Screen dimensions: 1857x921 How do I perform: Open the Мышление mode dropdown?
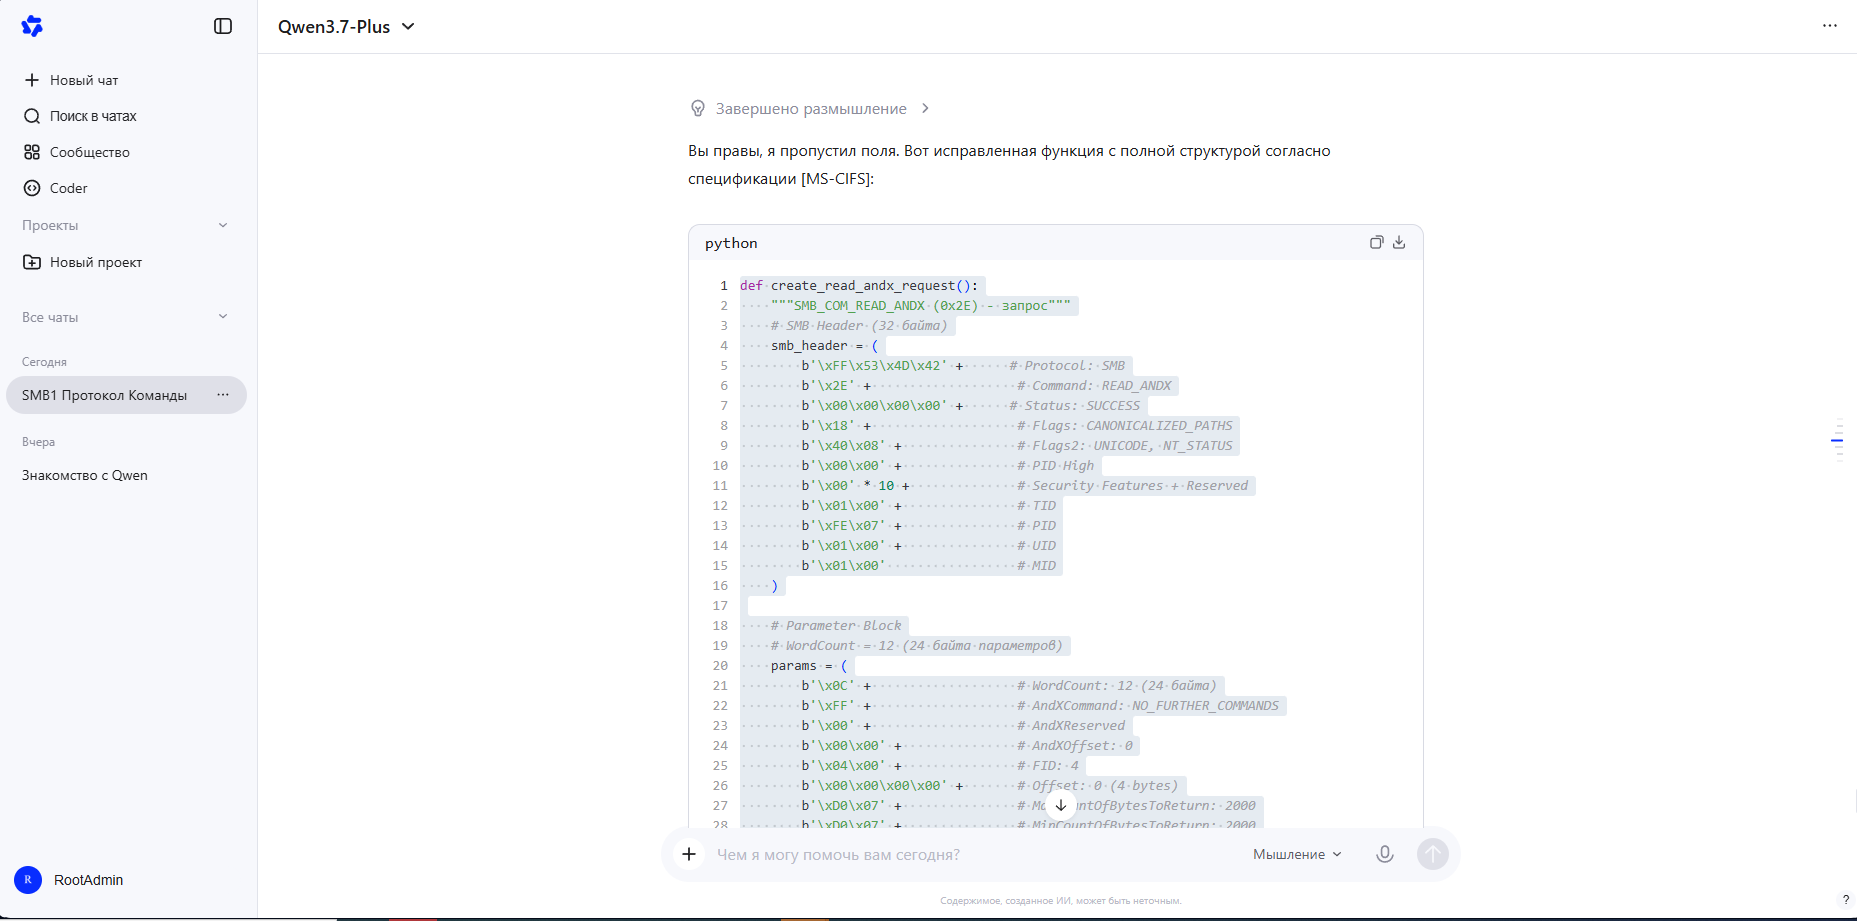point(1297,854)
